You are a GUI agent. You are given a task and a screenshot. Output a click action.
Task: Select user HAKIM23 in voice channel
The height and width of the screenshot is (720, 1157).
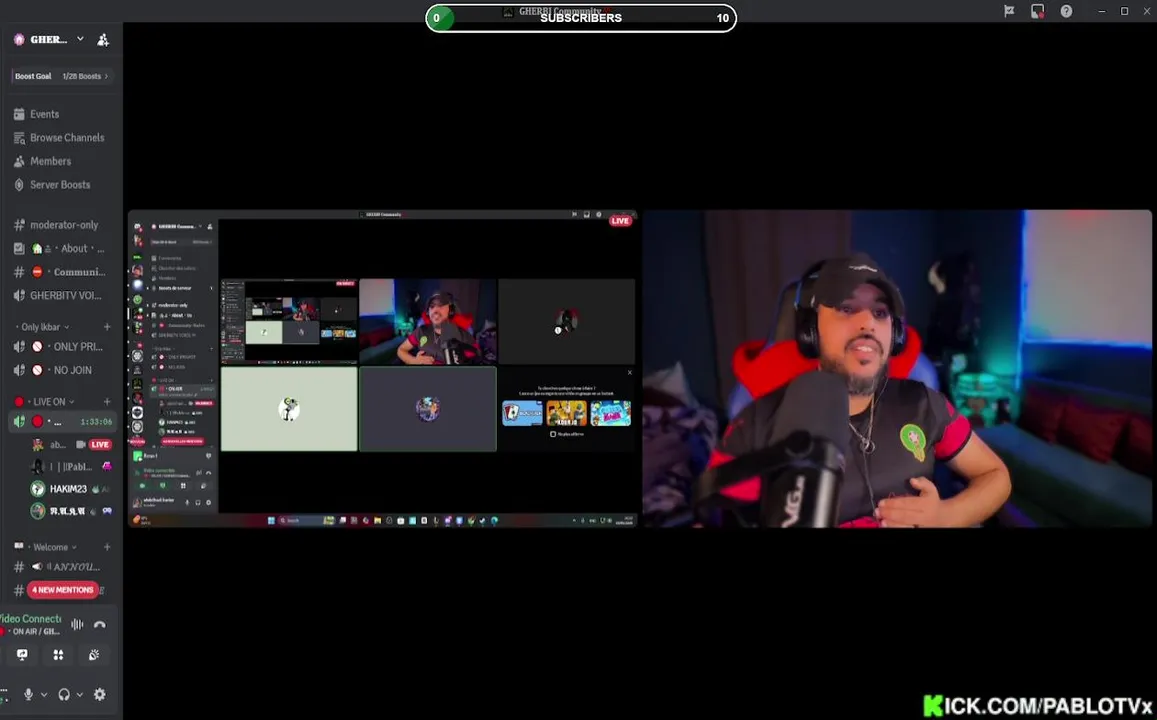tap(71, 489)
